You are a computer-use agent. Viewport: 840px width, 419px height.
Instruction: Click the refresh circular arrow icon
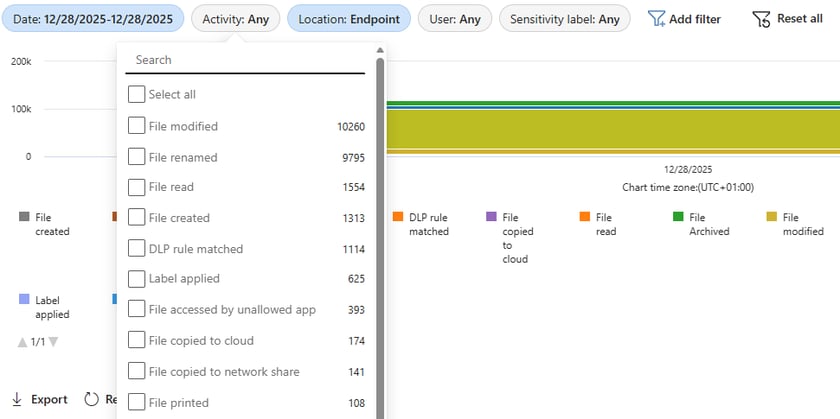tap(92, 399)
